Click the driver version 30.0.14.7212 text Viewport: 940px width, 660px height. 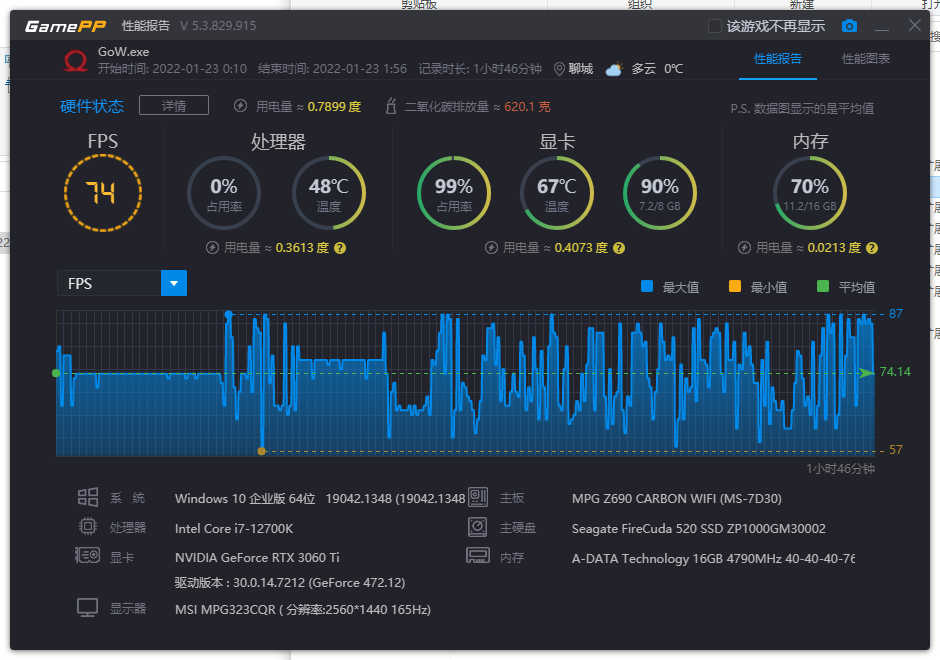point(290,583)
